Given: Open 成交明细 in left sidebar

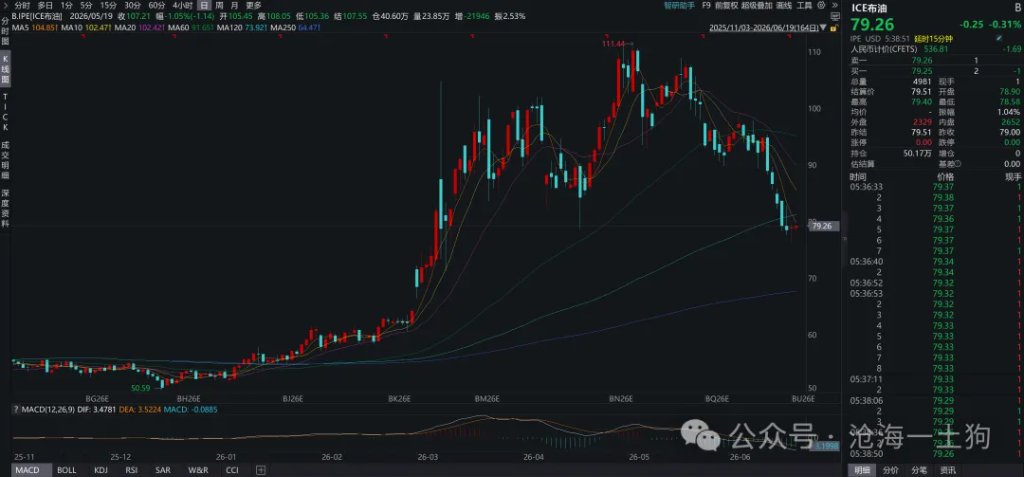Looking at the screenshot, I should 5,161.
